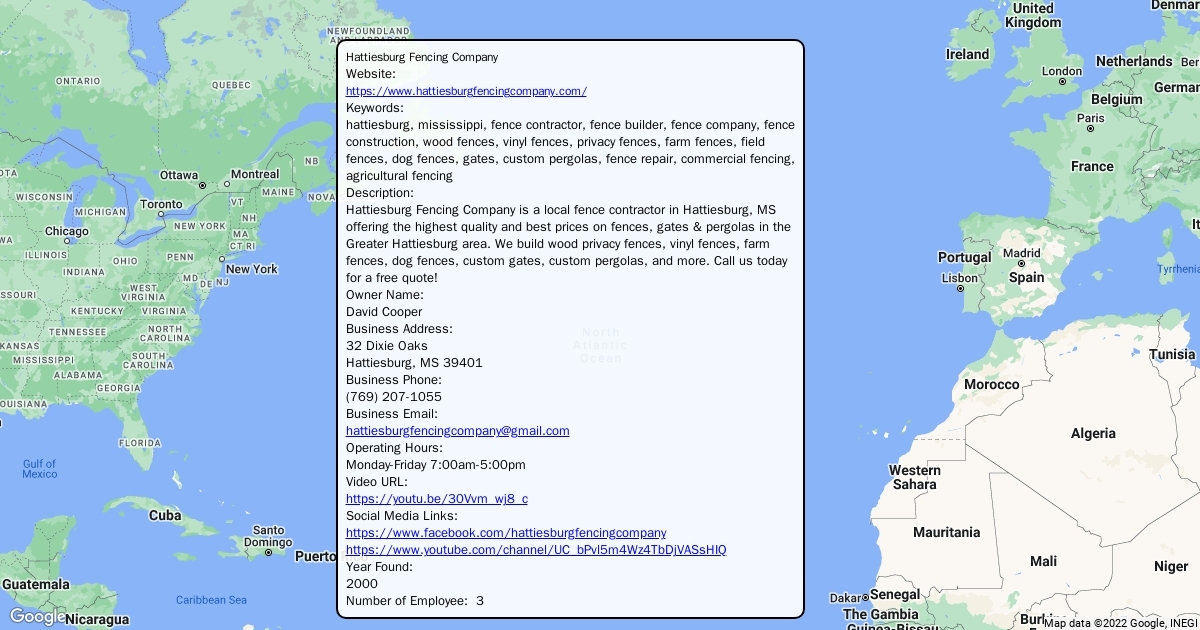The height and width of the screenshot is (630, 1200).
Task: Click the '32 Dixie Oaks' address line
Action: pos(387,346)
